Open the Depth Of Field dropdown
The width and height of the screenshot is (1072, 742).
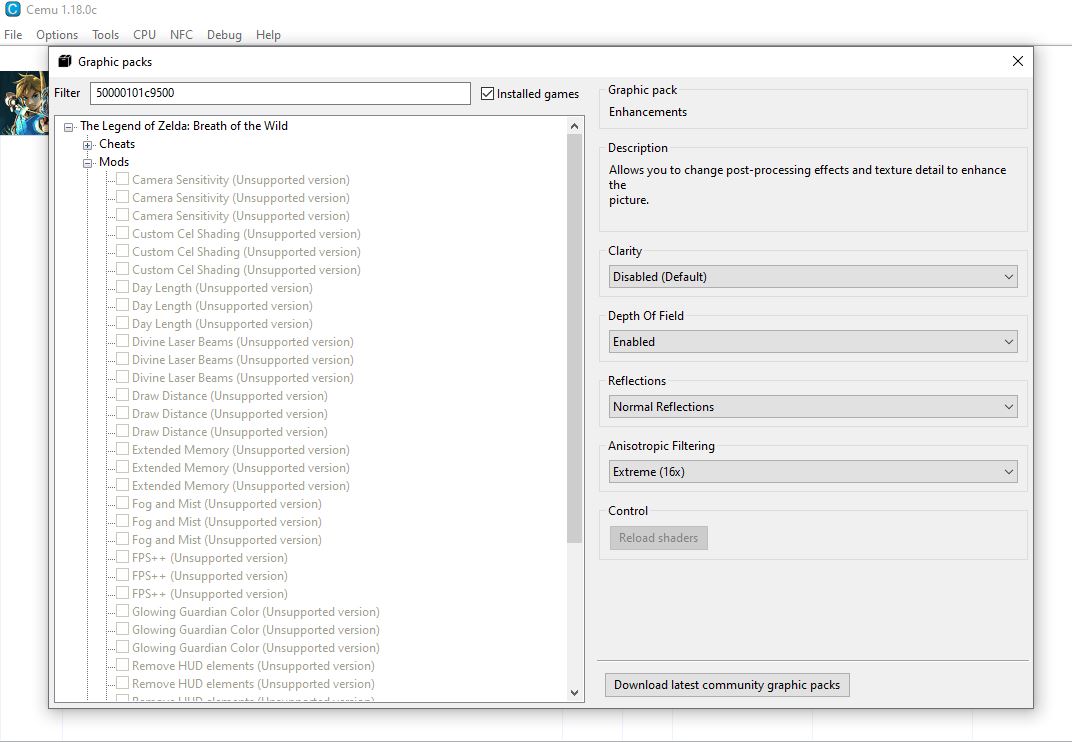(813, 342)
